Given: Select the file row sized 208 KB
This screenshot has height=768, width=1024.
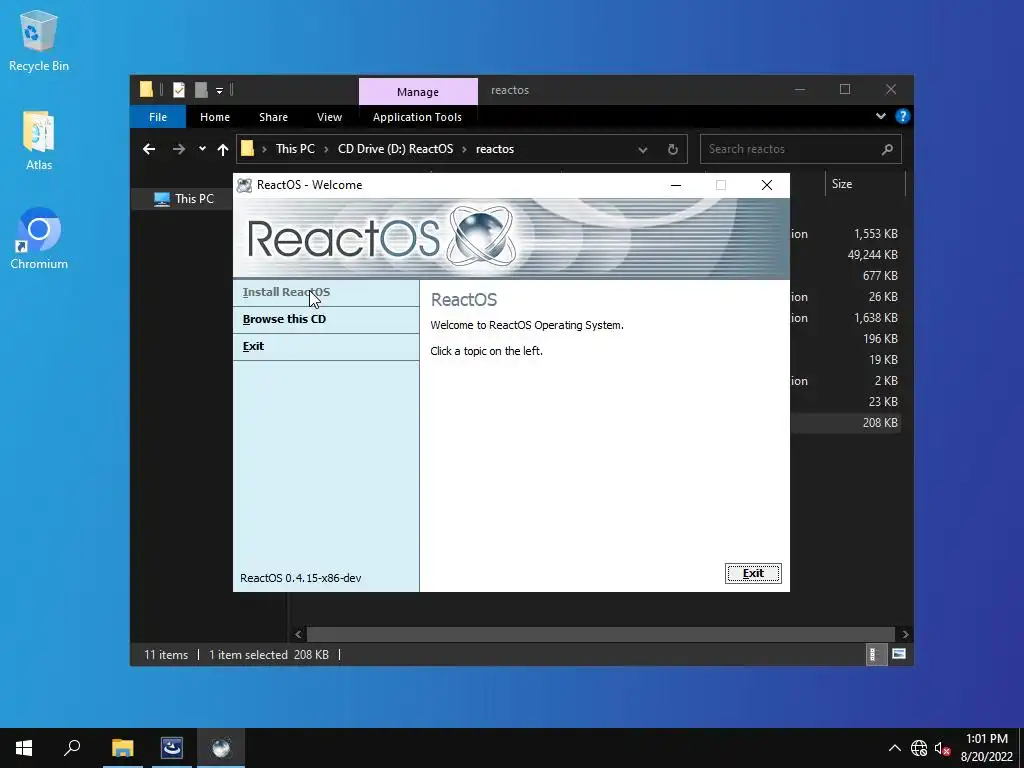Looking at the screenshot, I should click(x=846, y=423).
